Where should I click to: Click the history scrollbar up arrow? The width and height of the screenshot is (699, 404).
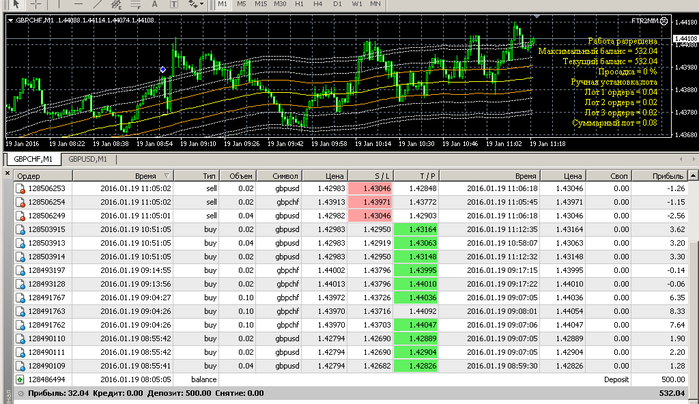(693, 176)
